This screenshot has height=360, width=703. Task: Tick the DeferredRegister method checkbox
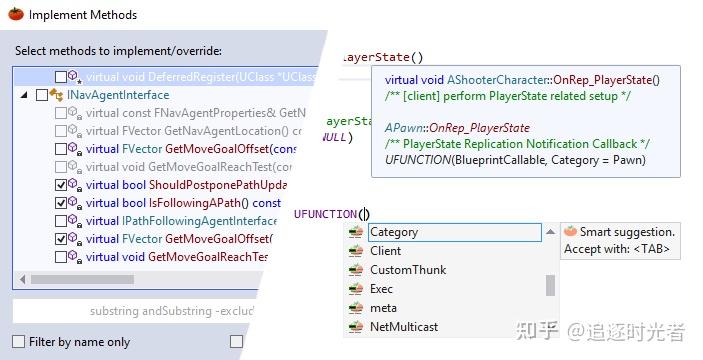(x=61, y=77)
